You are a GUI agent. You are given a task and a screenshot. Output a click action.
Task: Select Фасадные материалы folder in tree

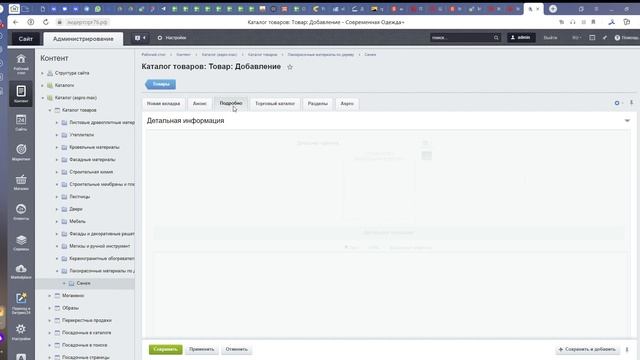point(92,160)
